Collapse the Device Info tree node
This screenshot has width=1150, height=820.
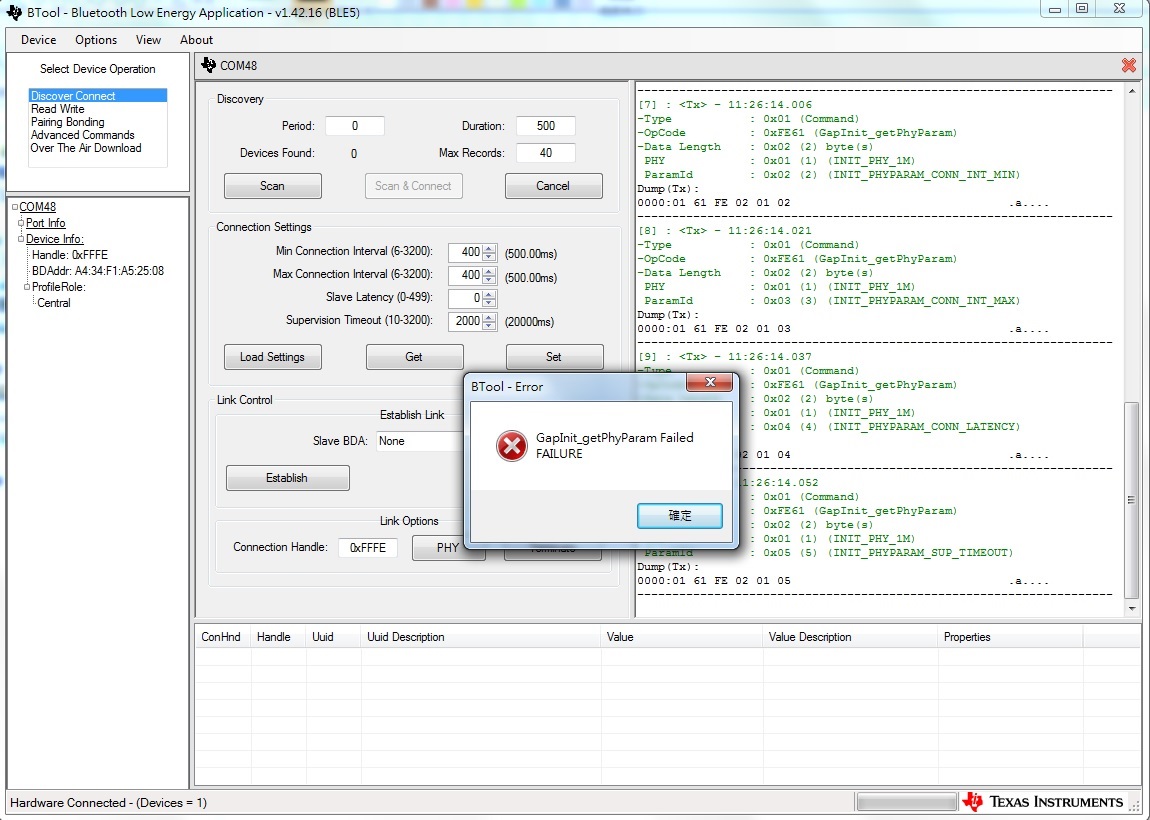pyautogui.click(x=21, y=239)
